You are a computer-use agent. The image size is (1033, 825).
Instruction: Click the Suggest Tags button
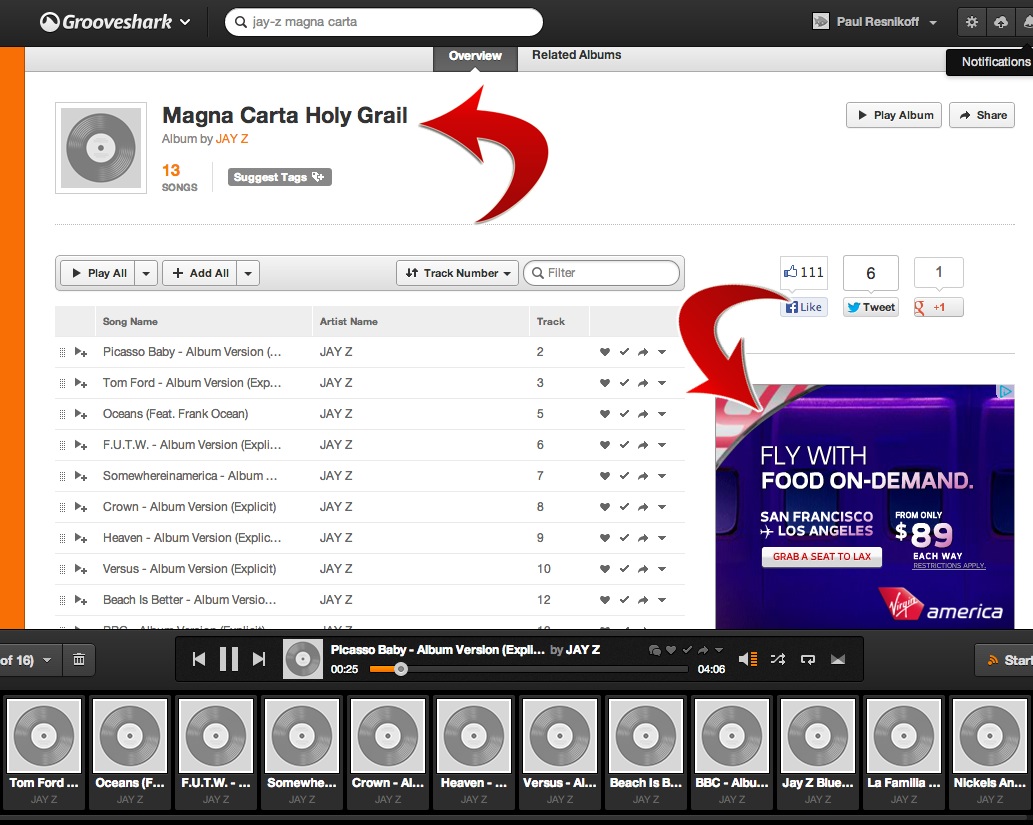tap(279, 177)
